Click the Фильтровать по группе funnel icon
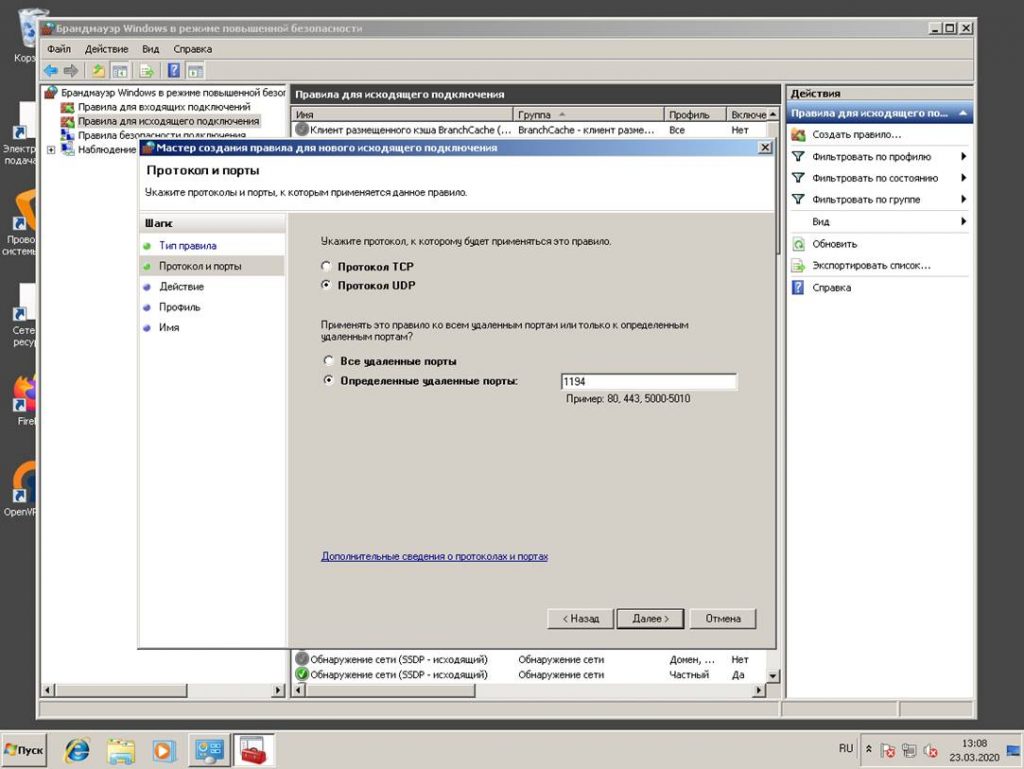The image size is (1024, 769). click(798, 199)
